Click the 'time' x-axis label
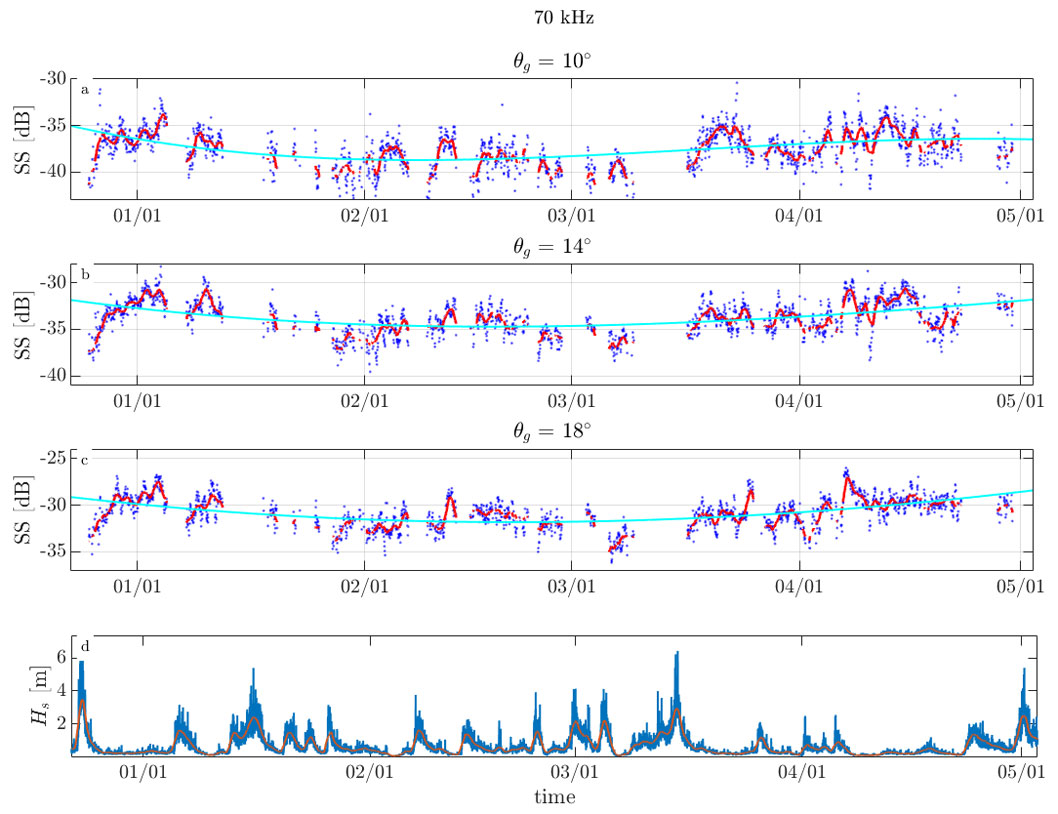Screen dimensions: 1058x814 (553, 797)
